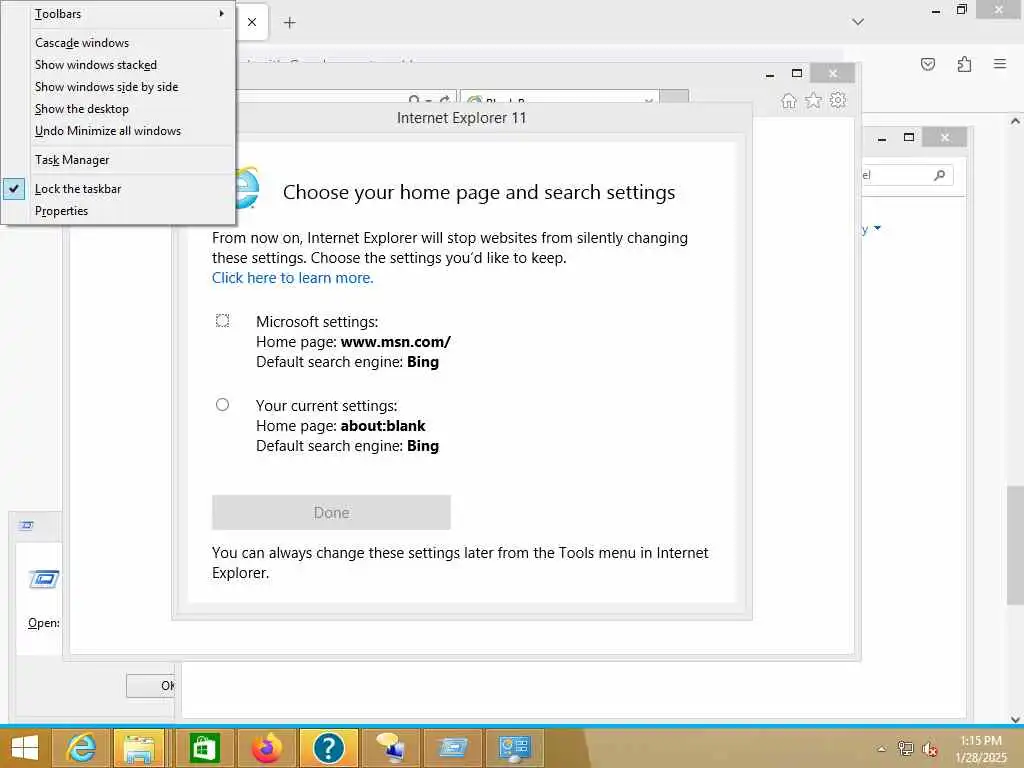Open the Control Panel taskbar icon
The image size is (1024, 768).
tap(515, 748)
